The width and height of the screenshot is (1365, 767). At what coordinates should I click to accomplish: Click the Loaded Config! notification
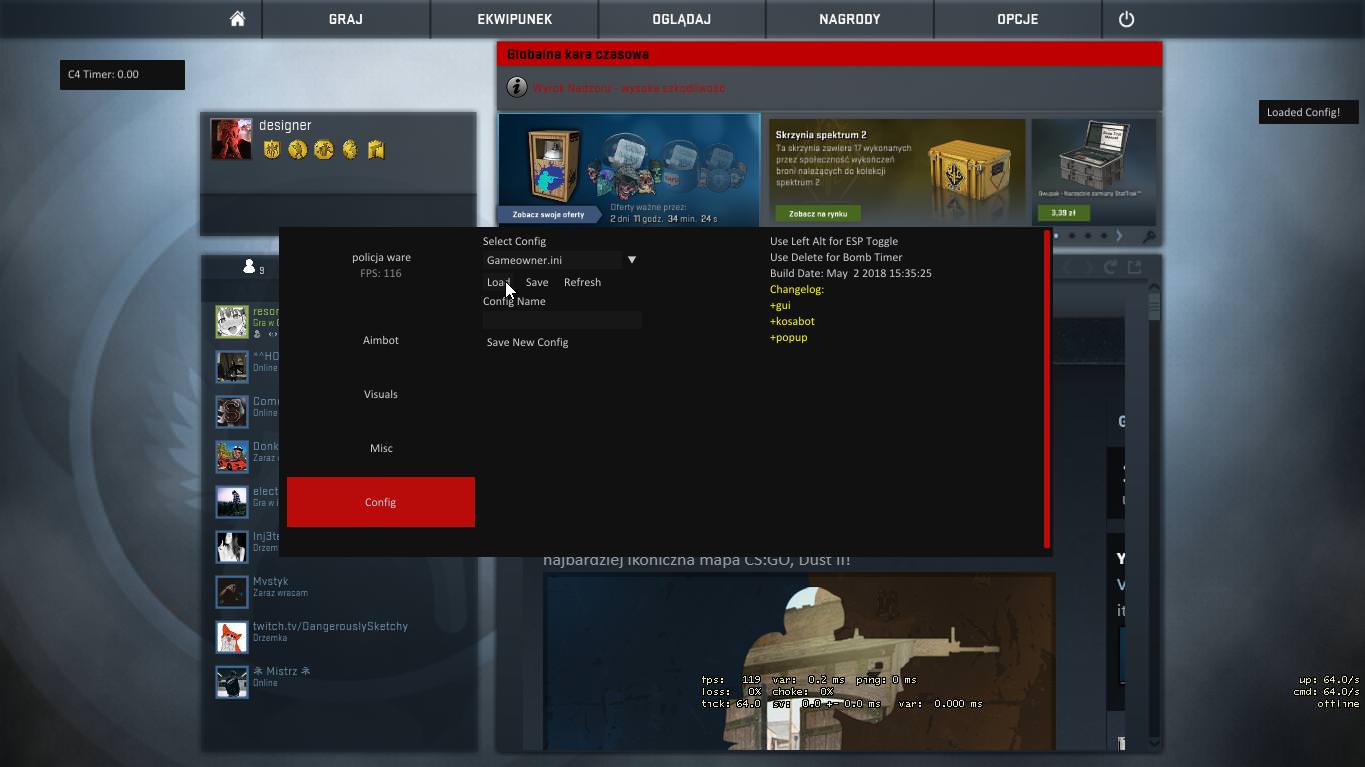tap(1307, 112)
